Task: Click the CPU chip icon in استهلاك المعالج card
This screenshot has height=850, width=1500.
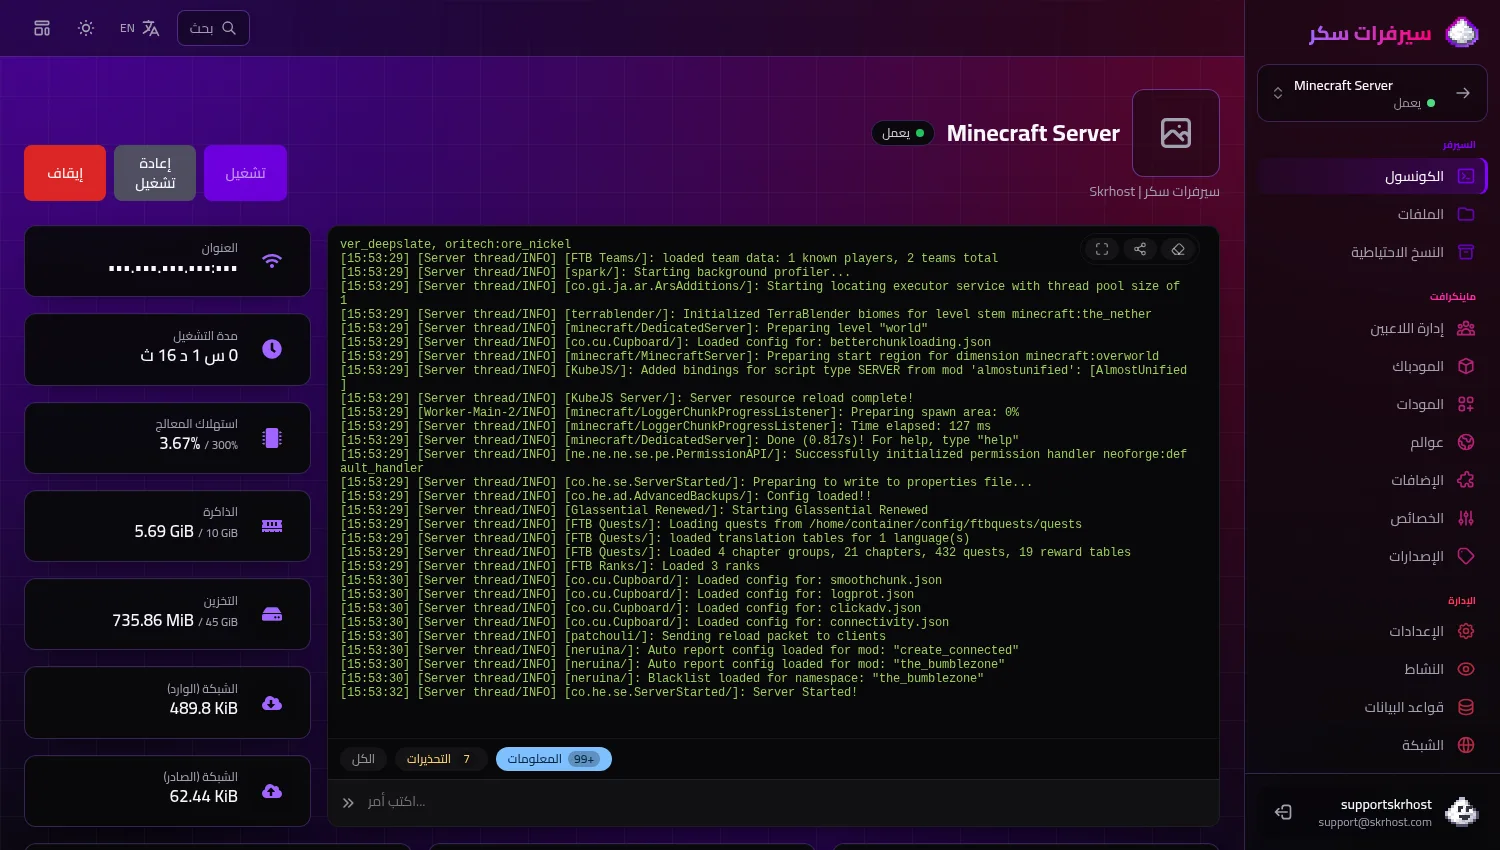Action: [272, 437]
